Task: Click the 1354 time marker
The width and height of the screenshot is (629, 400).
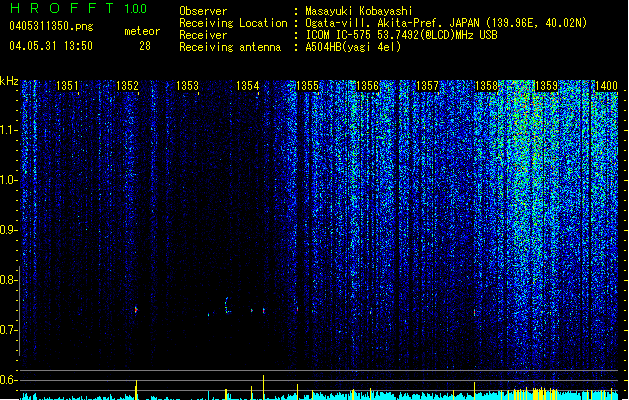Action: [248, 86]
